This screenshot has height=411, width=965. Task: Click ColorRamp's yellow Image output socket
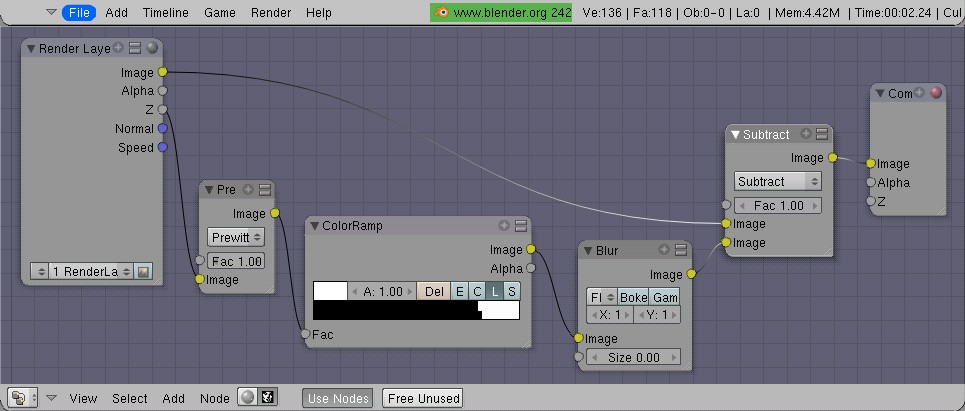point(531,249)
